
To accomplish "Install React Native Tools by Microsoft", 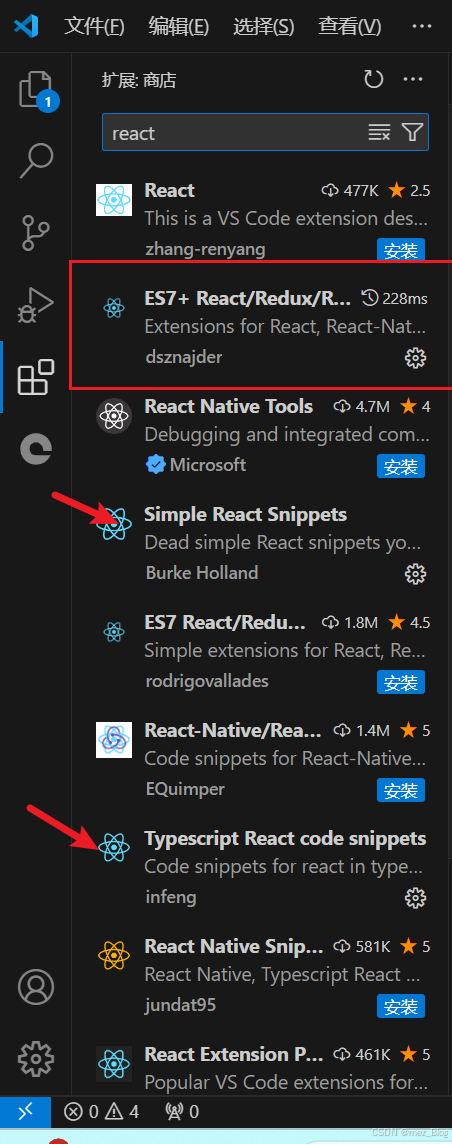I will 401,466.
